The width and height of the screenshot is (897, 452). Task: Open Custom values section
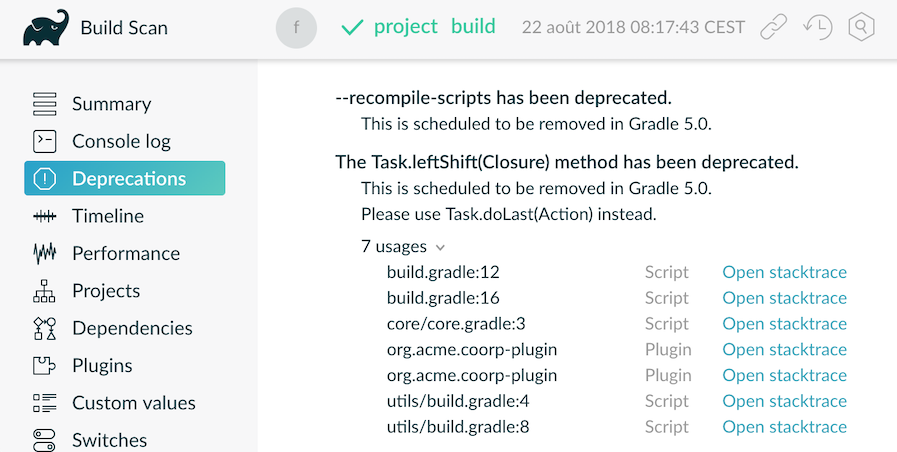pyautogui.click(x=133, y=403)
